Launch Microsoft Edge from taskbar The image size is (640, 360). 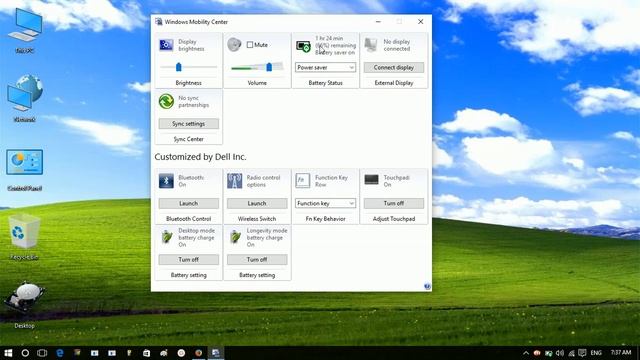click(x=60, y=353)
